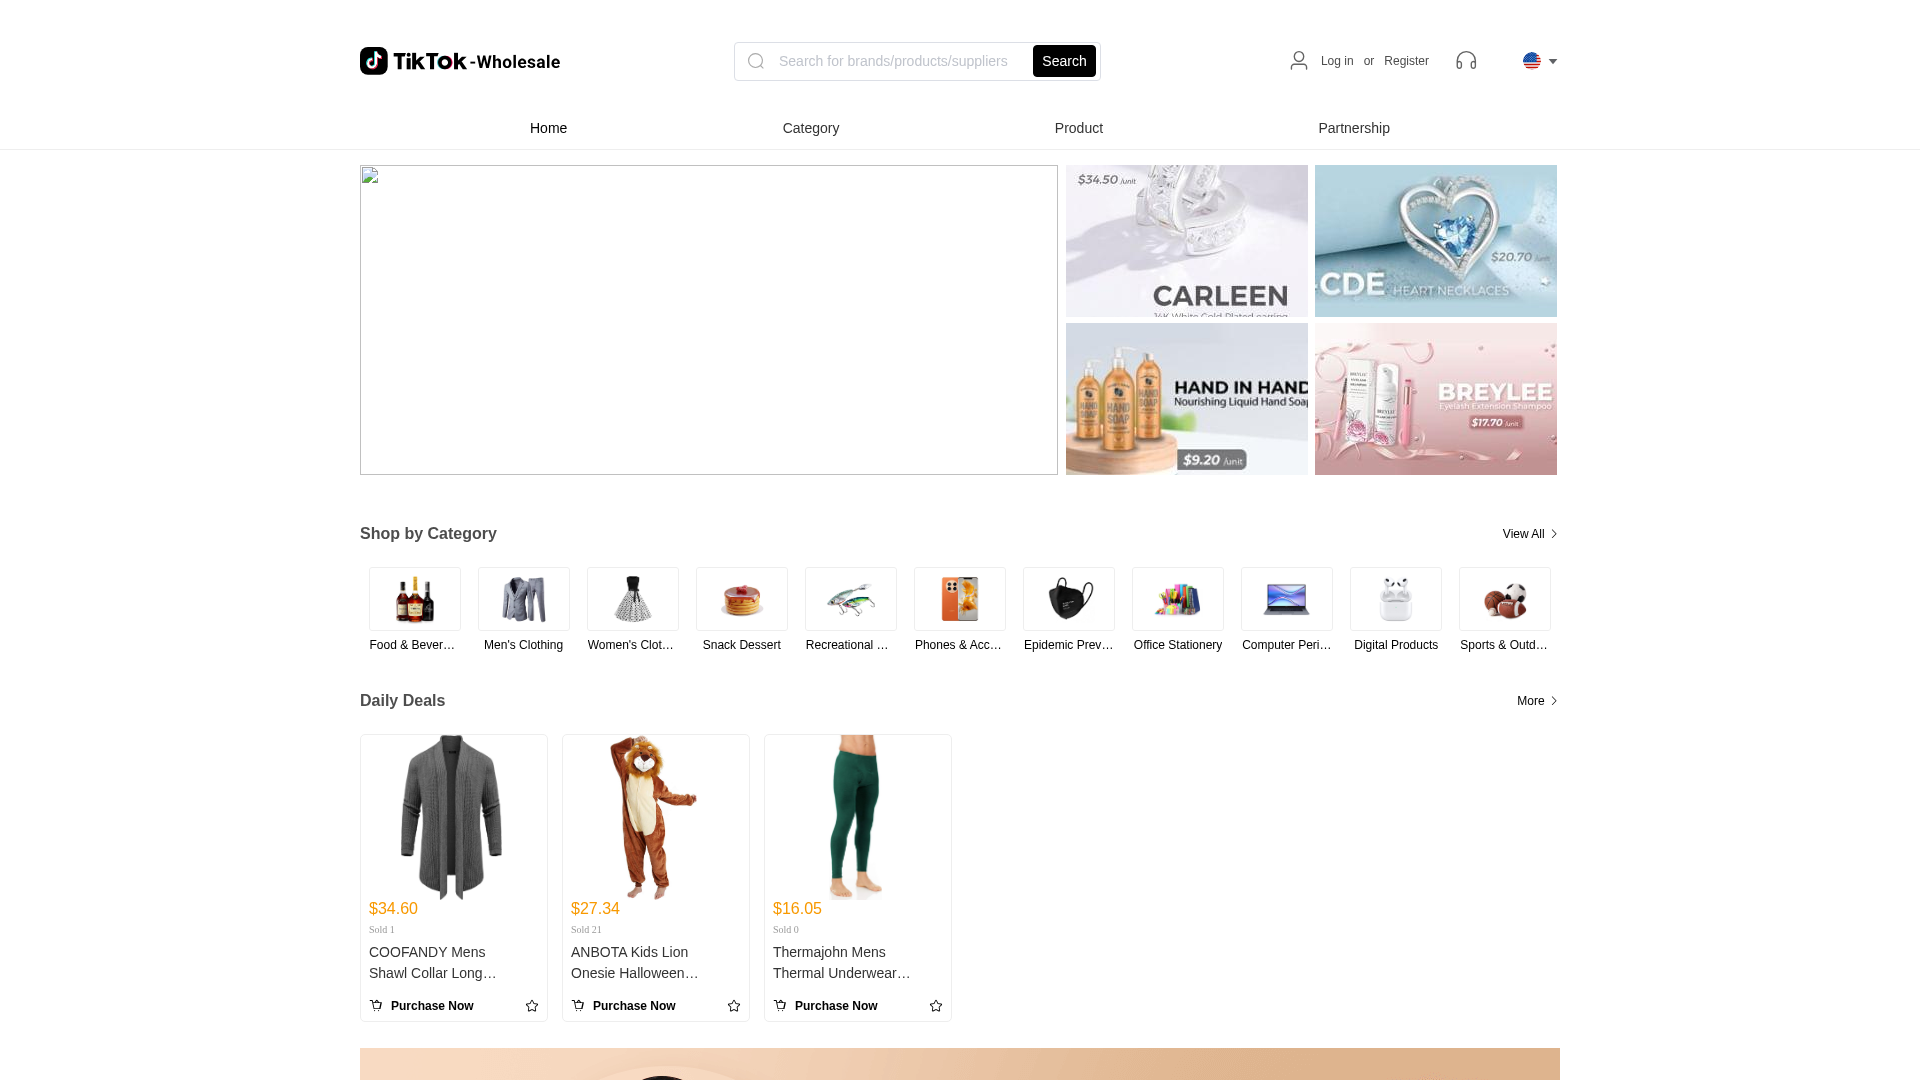The image size is (1920, 1080).
Task: Click the Daily Deals heading
Action: pyautogui.click(x=402, y=701)
